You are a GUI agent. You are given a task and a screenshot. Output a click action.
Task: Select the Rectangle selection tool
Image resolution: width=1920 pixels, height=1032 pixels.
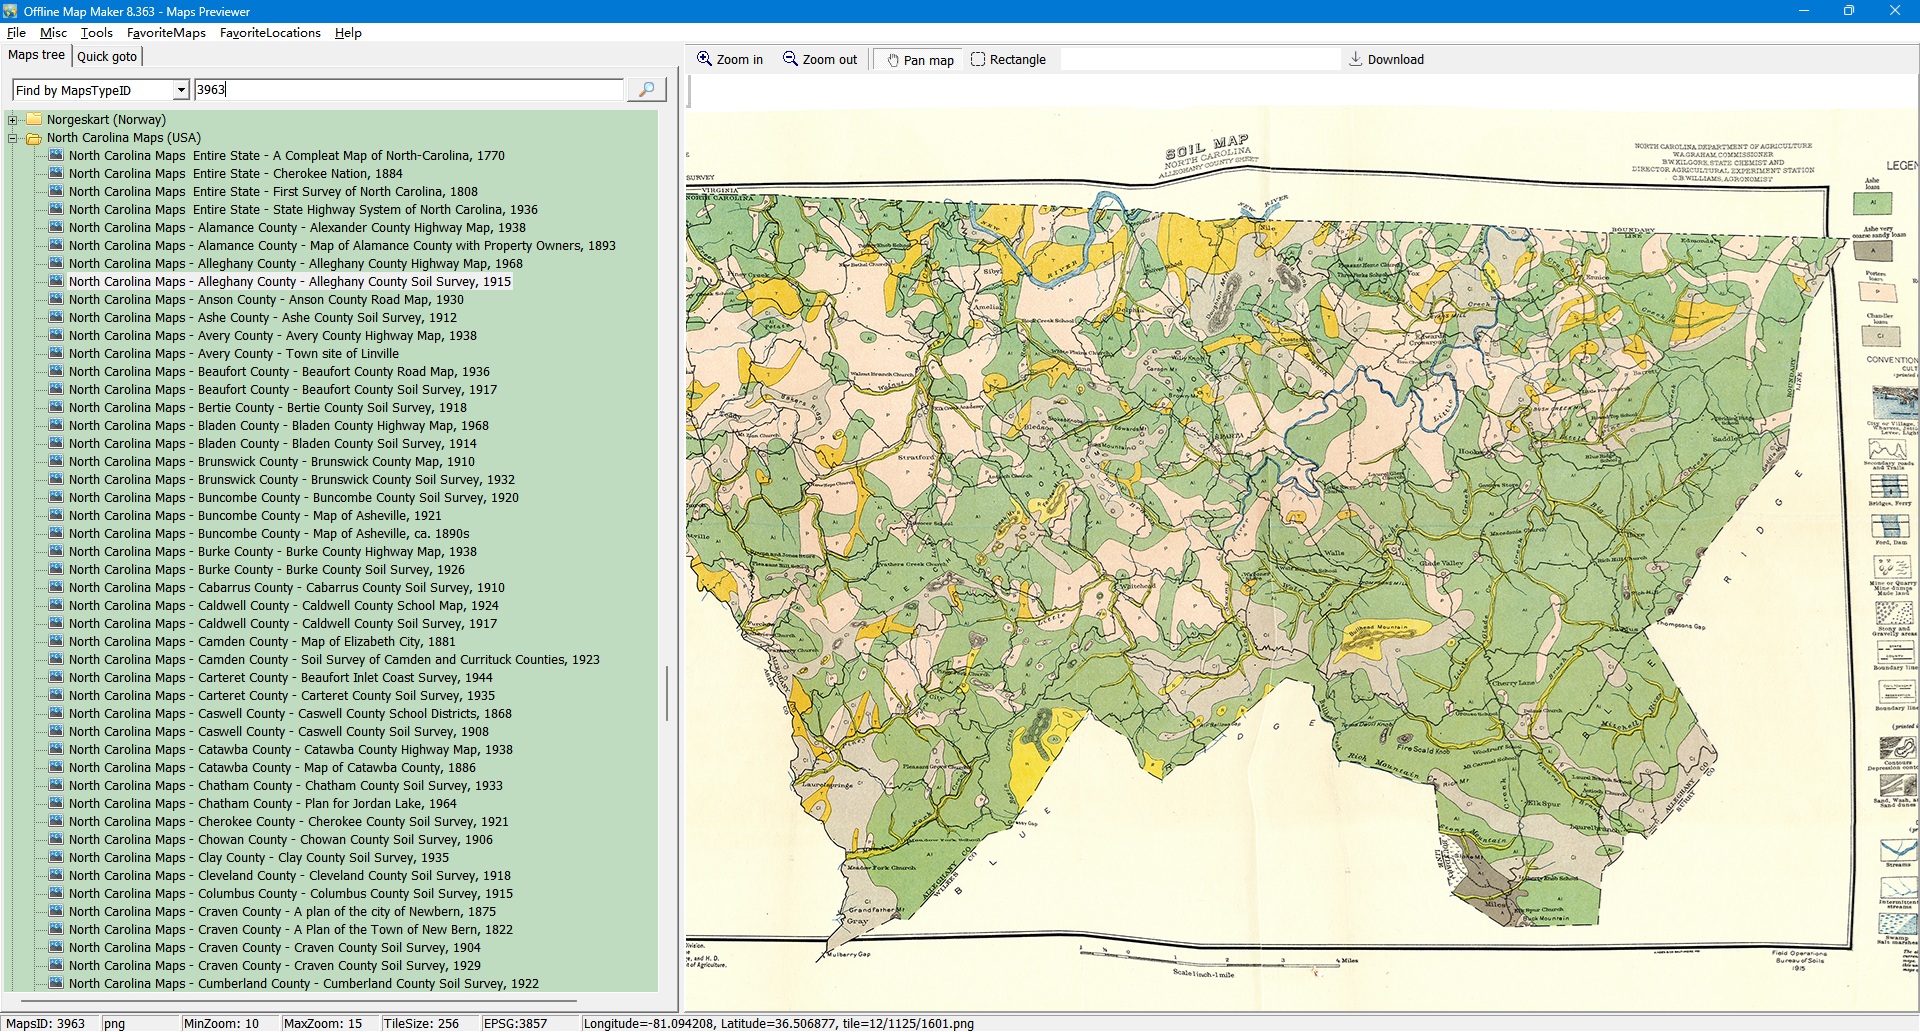pyautogui.click(x=978, y=59)
